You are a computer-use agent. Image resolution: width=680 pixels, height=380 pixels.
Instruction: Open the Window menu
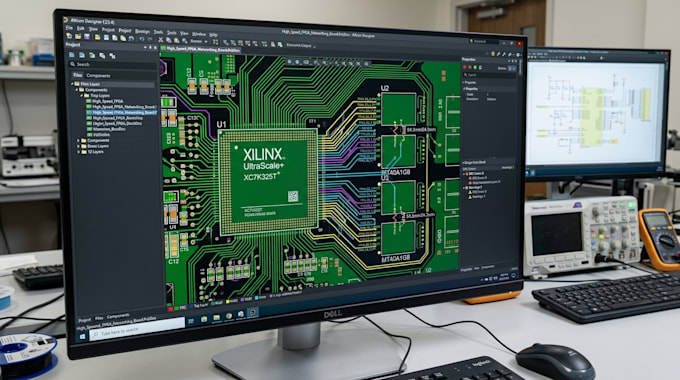coord(199,34)
